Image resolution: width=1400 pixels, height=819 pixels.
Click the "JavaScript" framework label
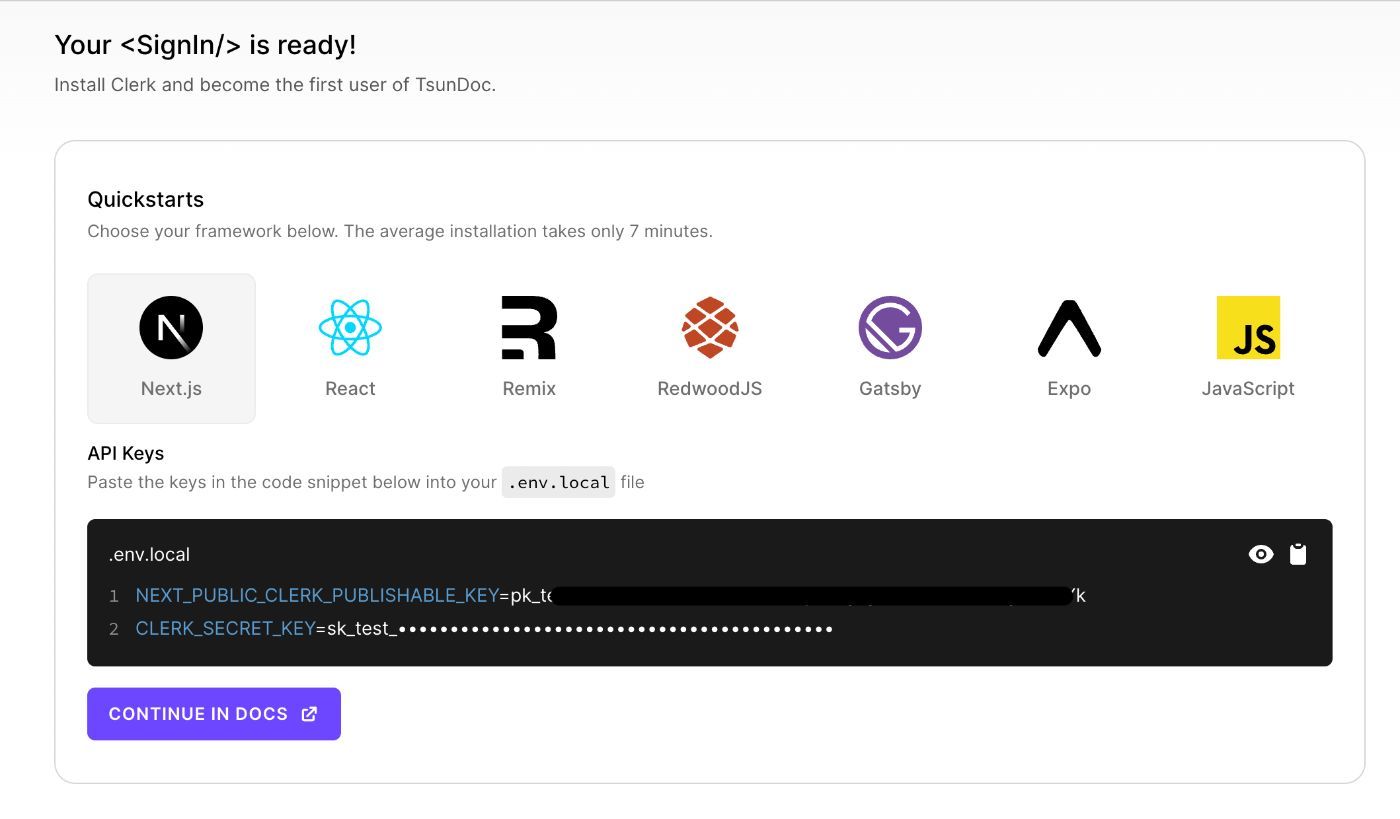[1248, 389]
